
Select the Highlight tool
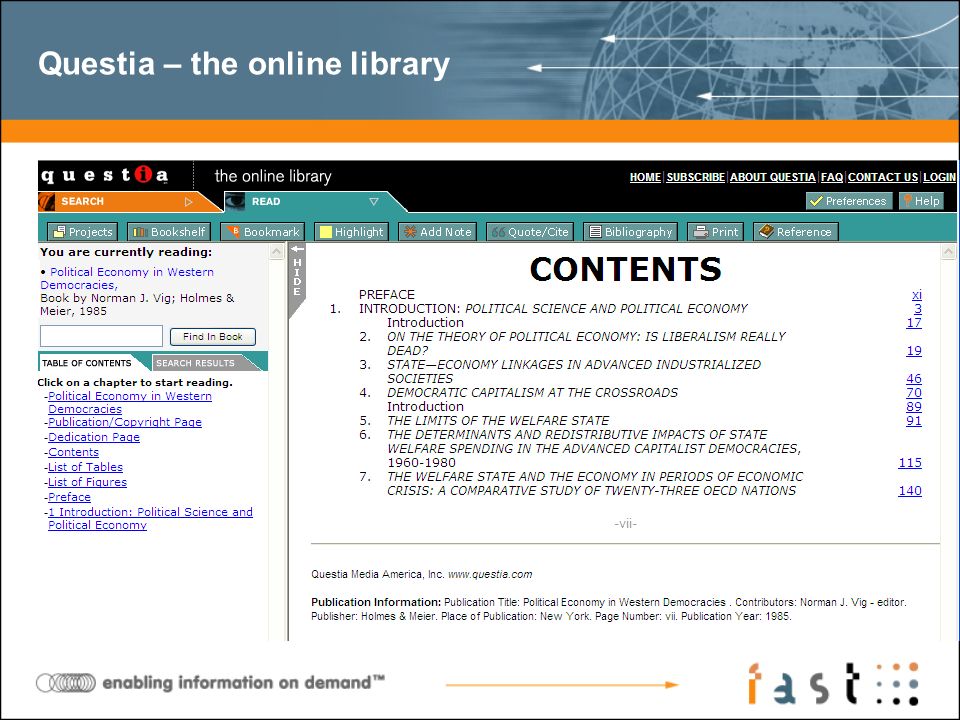351,232
